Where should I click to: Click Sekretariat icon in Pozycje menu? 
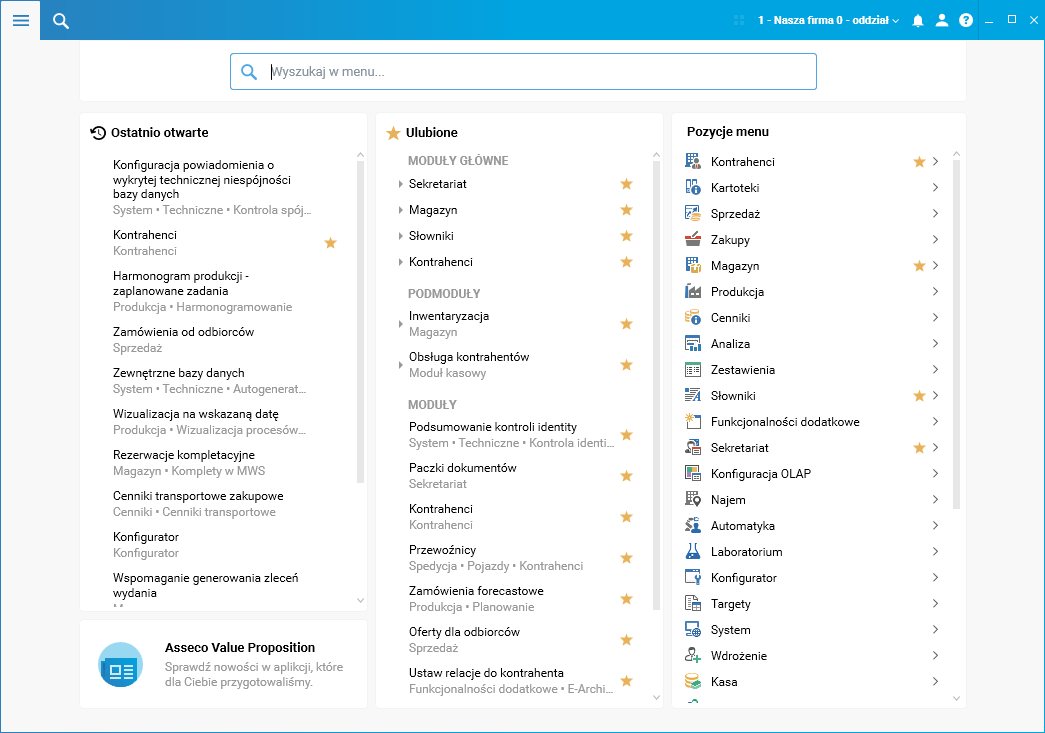693,447
